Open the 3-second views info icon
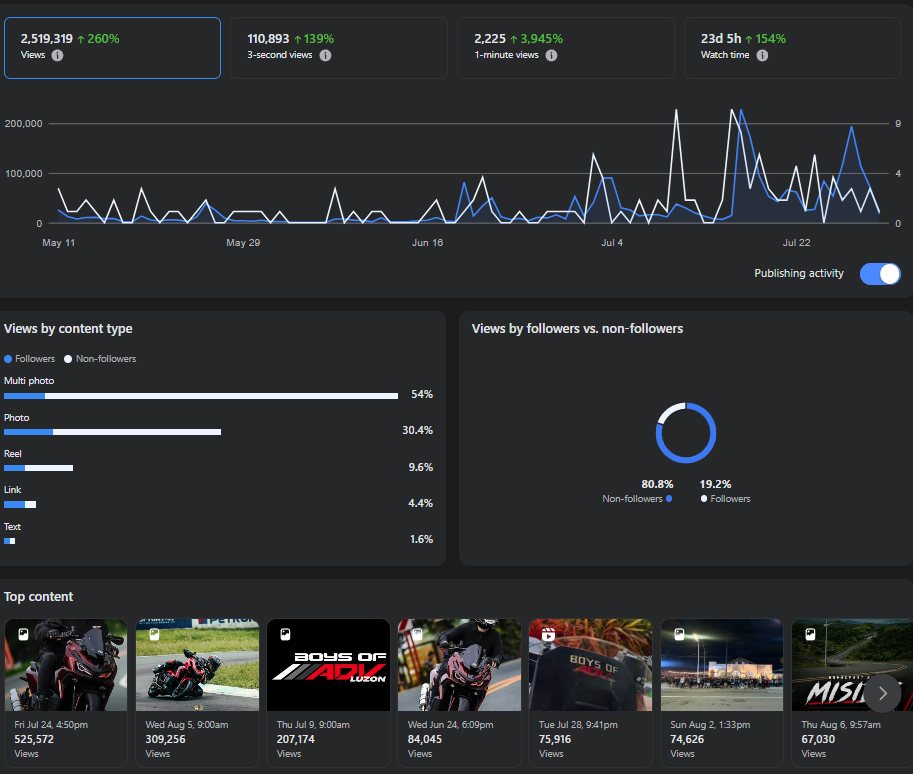The width and height of the screenshot is (913, 774). coord(325,55)
